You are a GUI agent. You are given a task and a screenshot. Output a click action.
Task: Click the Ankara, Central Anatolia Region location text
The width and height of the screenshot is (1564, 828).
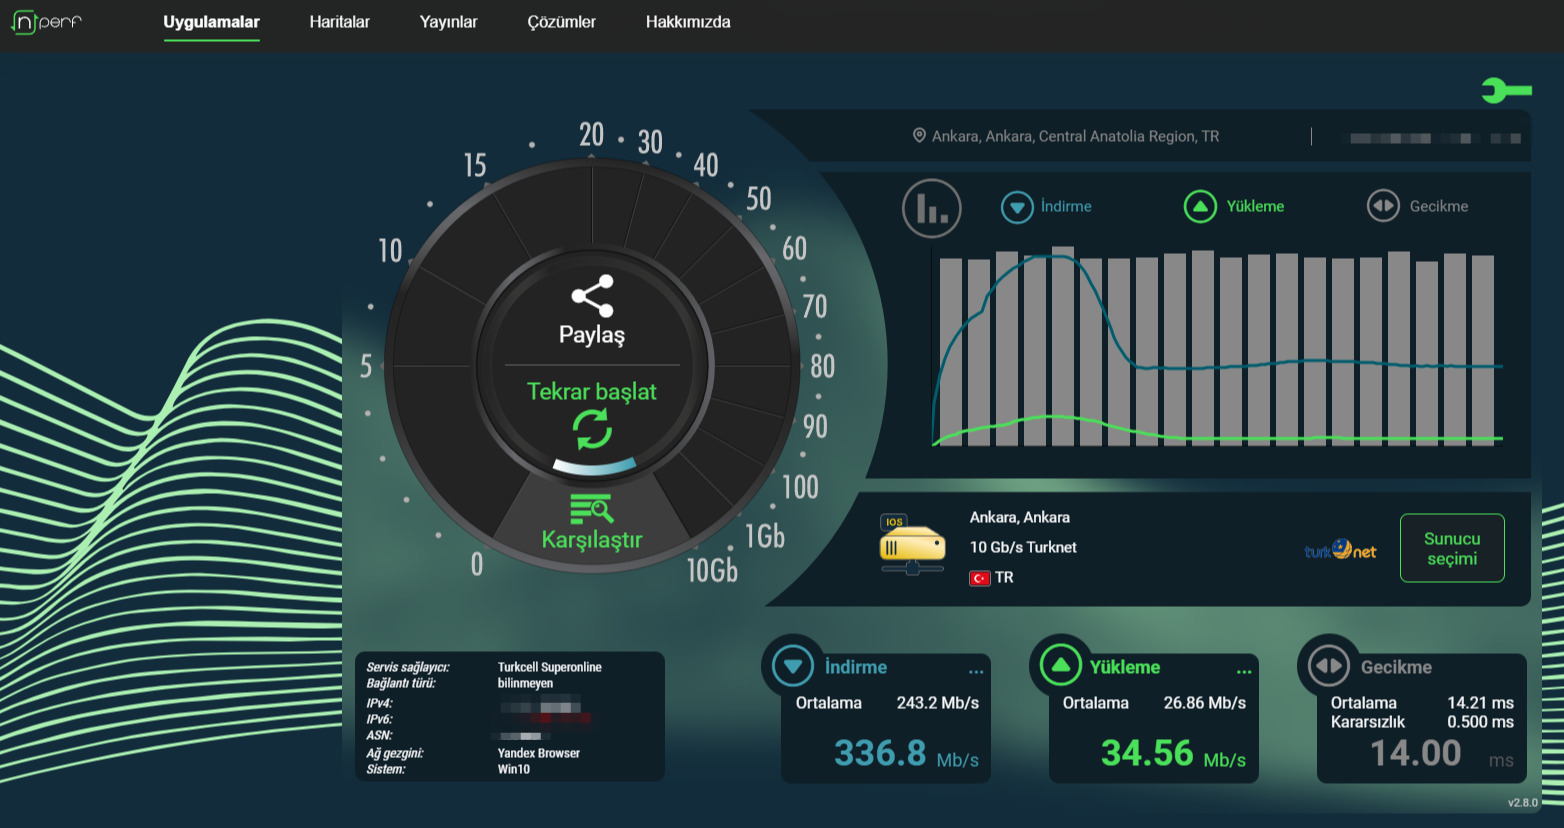click(x=1075, y=136)
